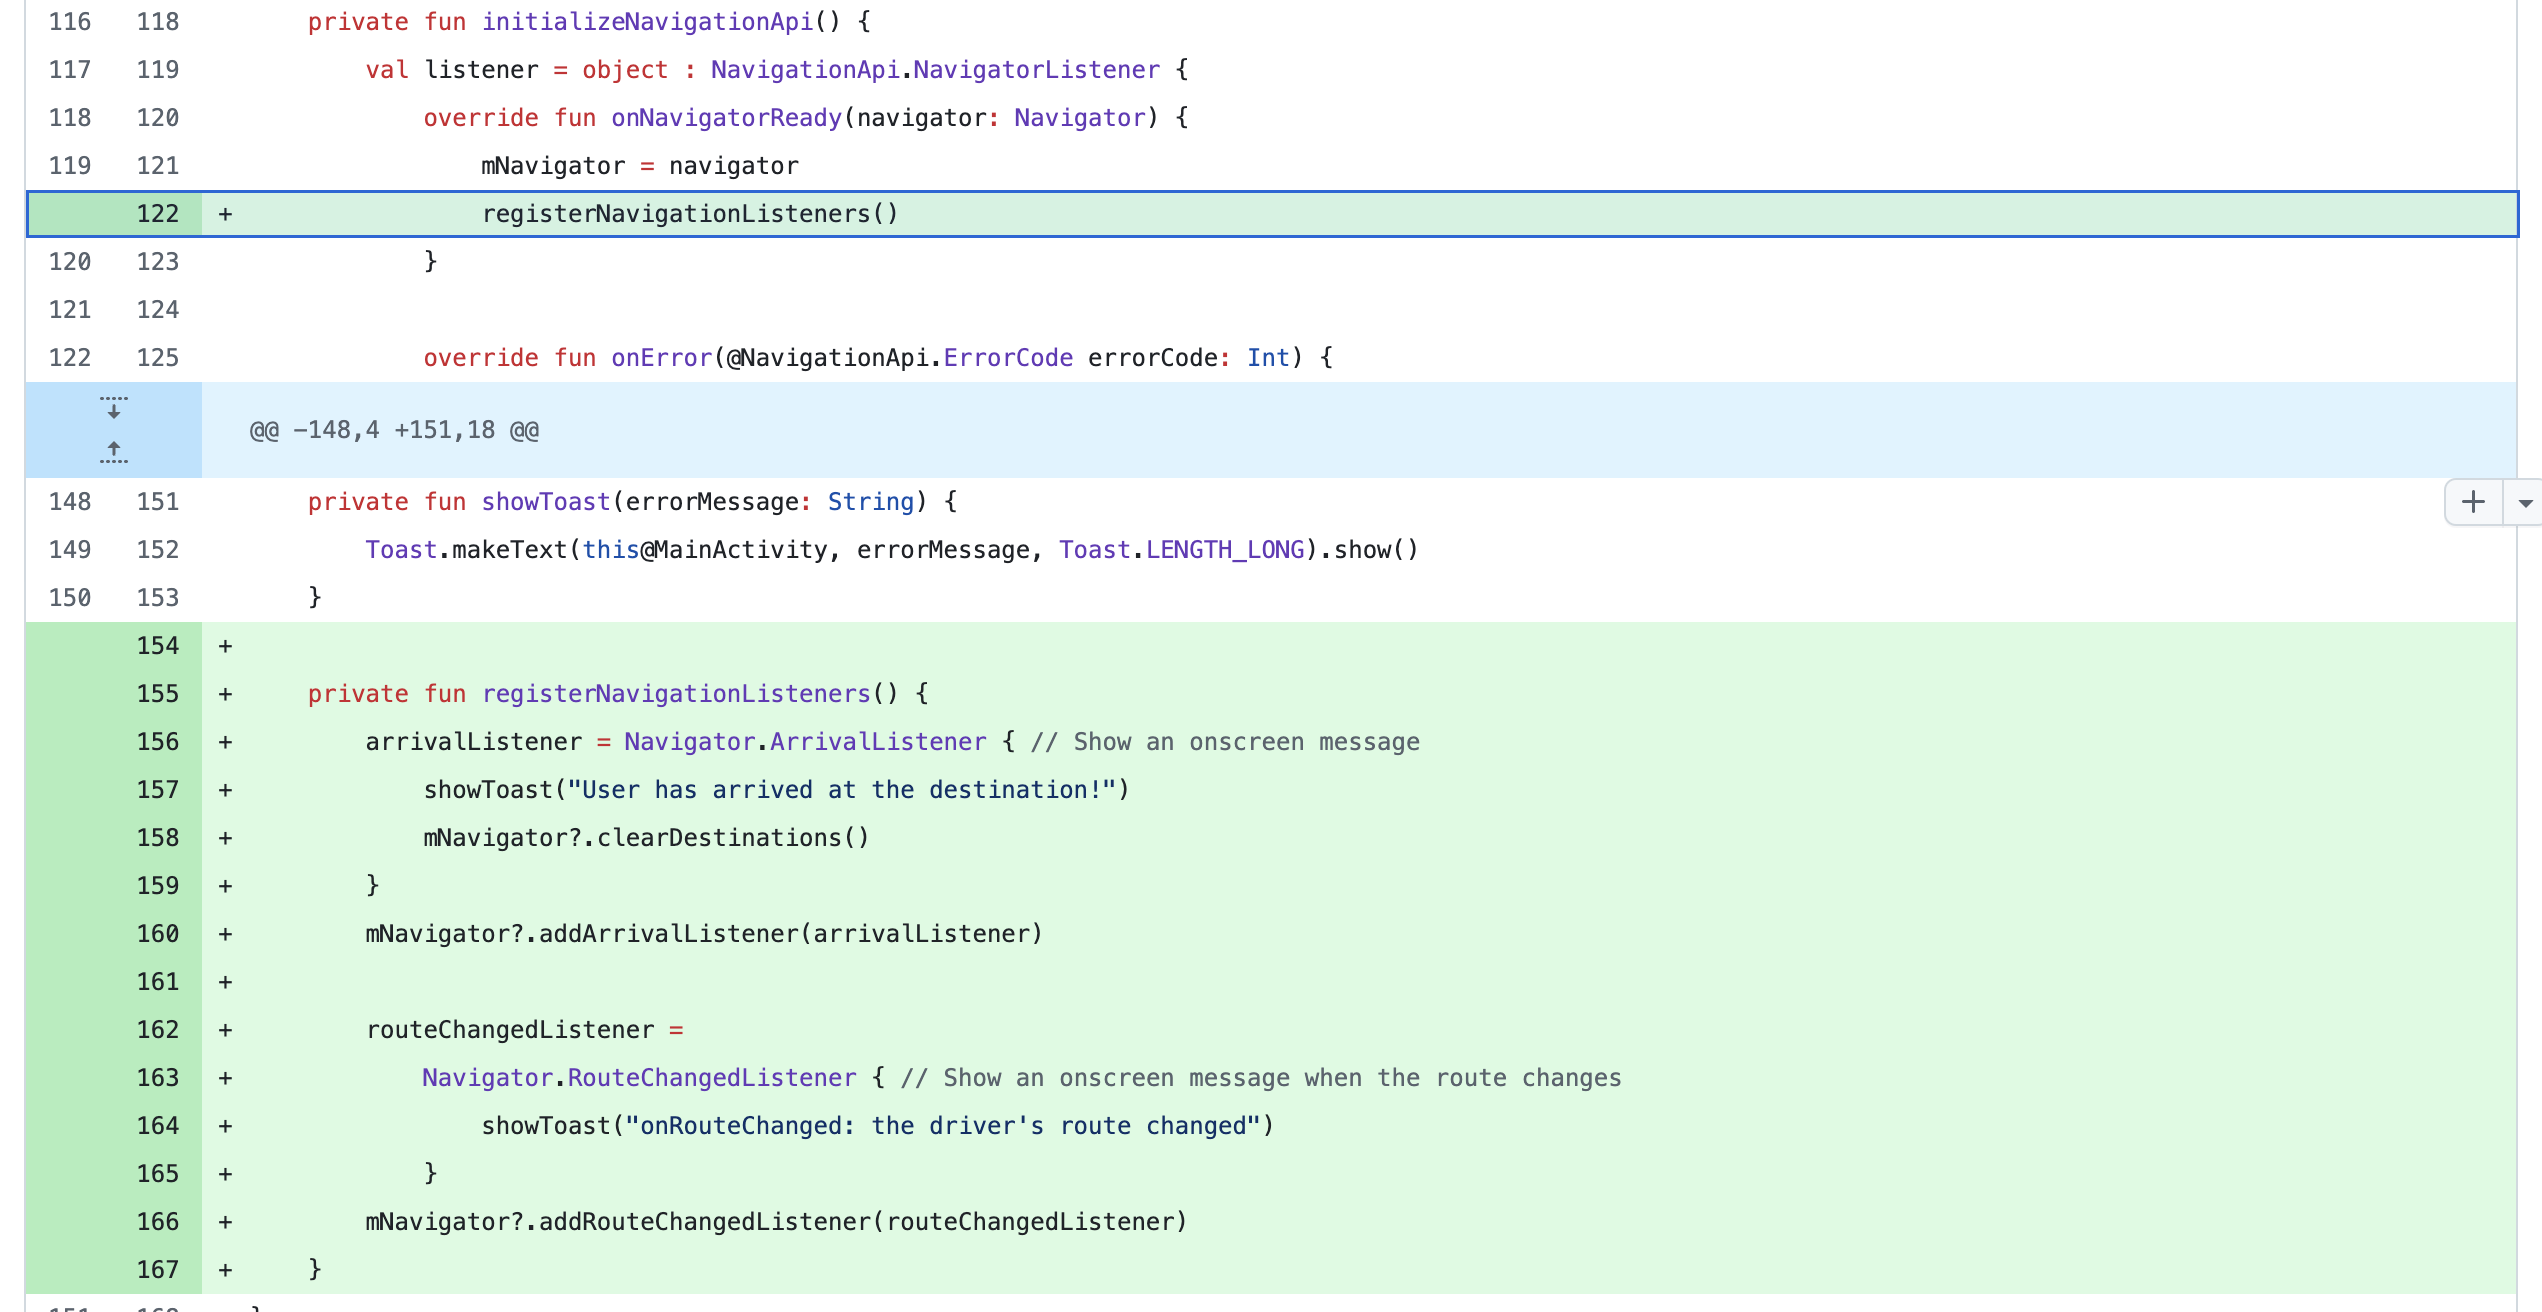The width and height of the screenshot is (2542, 1312).
Task: Click the hunk header @@ -148,4 +151,18 @@
Action: point(394,430)
